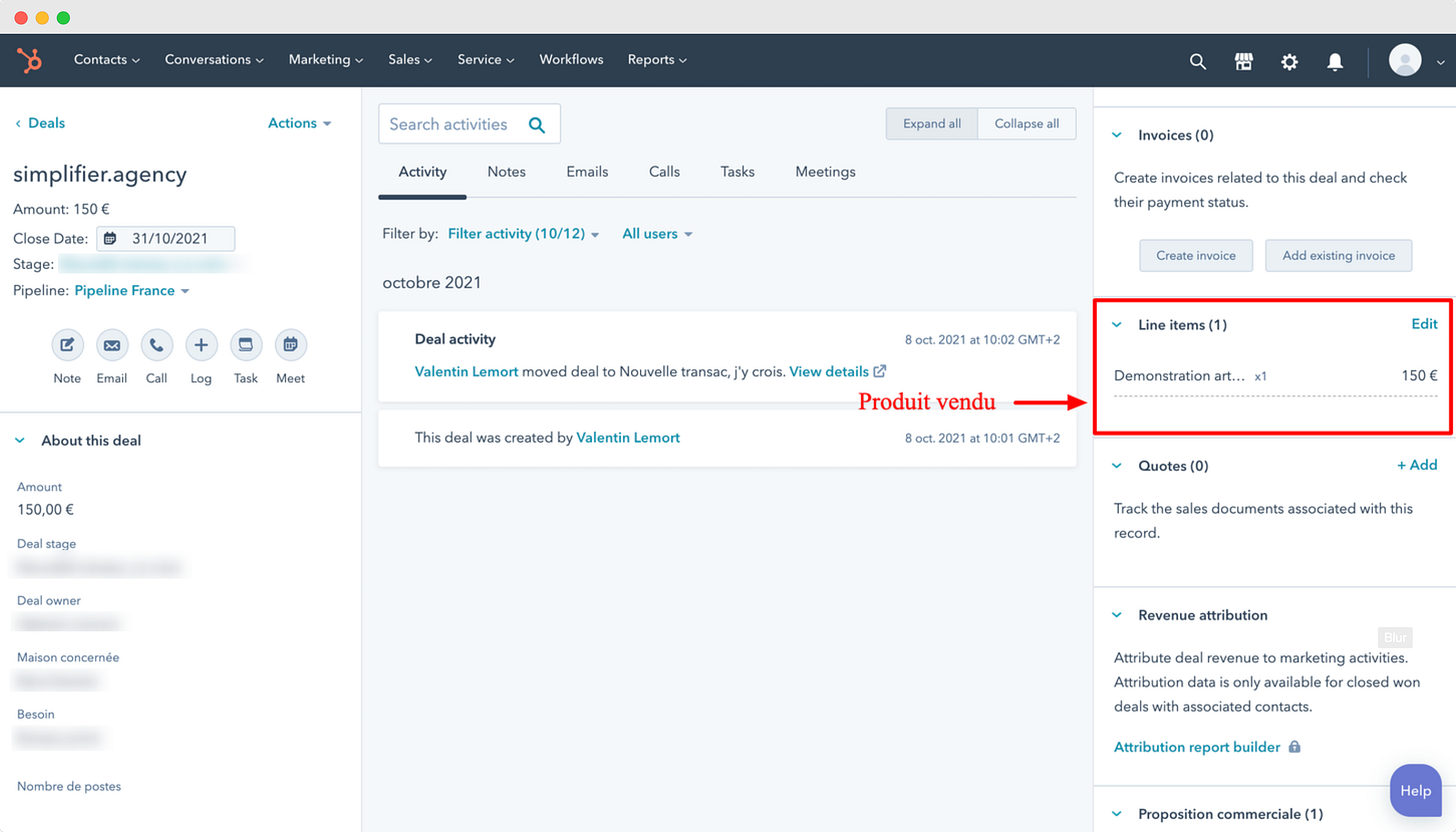Click Add existing invoice button
The width and height of the screenshot is (1456, 832).
coord(1338,255)
